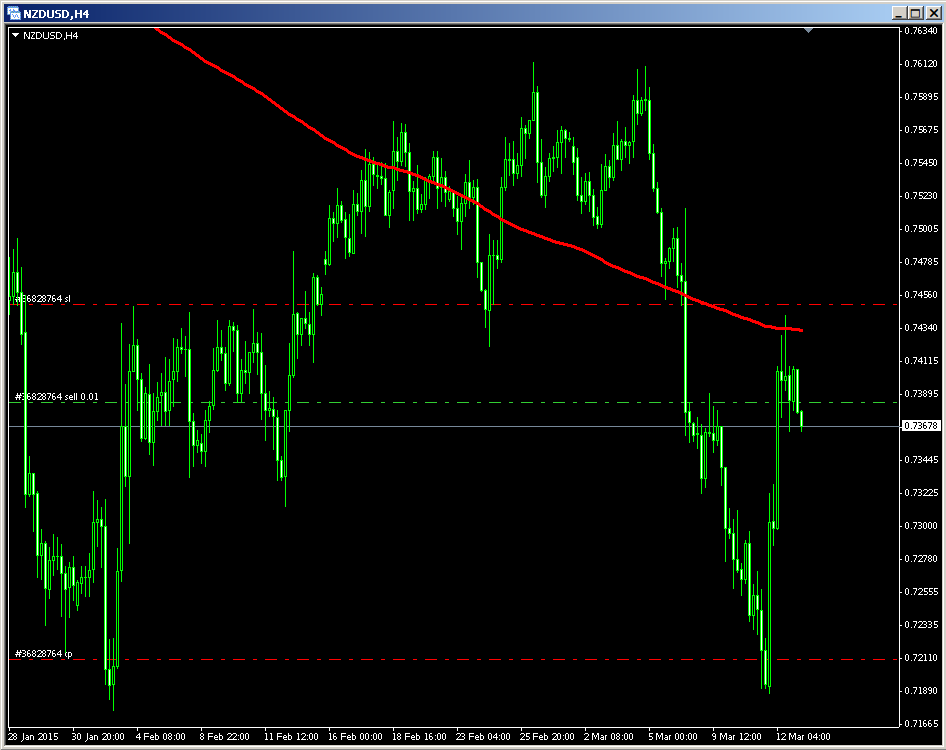Select the #36828764 sl stop loss label

[42, 299]
